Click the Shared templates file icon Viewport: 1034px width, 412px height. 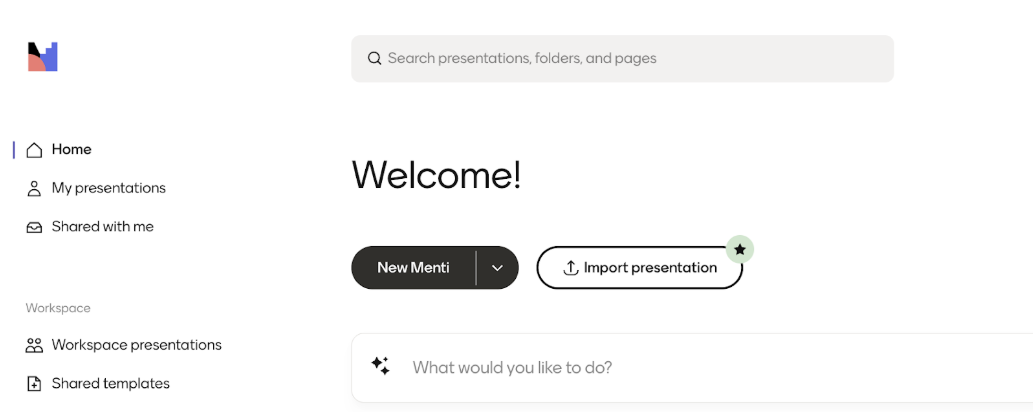34,384
